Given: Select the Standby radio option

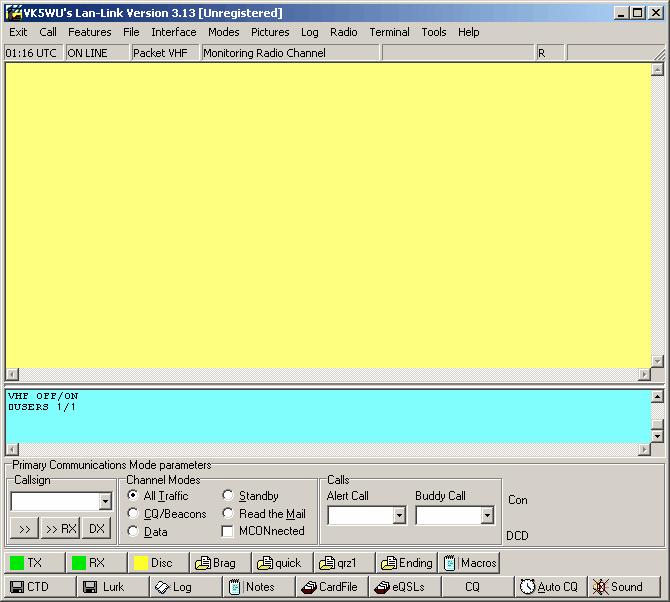Looking at the screenshot, I should (229, 496).
